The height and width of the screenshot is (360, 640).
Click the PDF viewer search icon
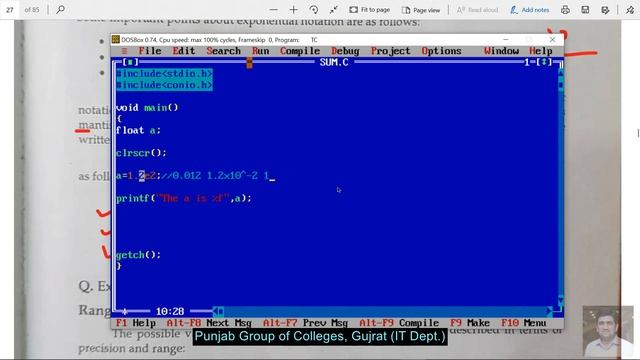pyautogui.click(x=60, y=9)
